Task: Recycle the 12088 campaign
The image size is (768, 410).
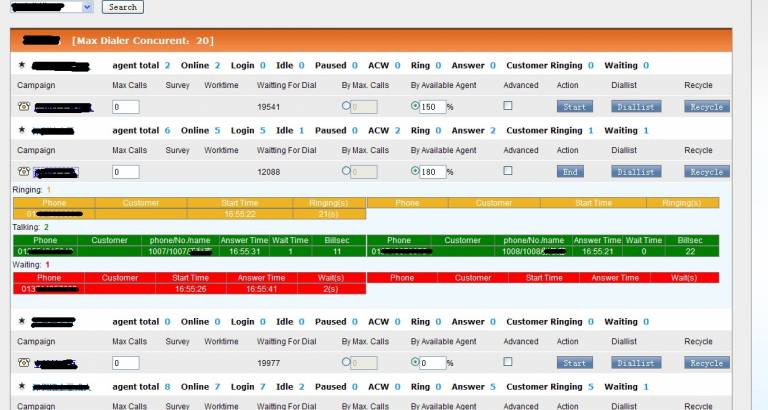Action: tap(707, 172)
